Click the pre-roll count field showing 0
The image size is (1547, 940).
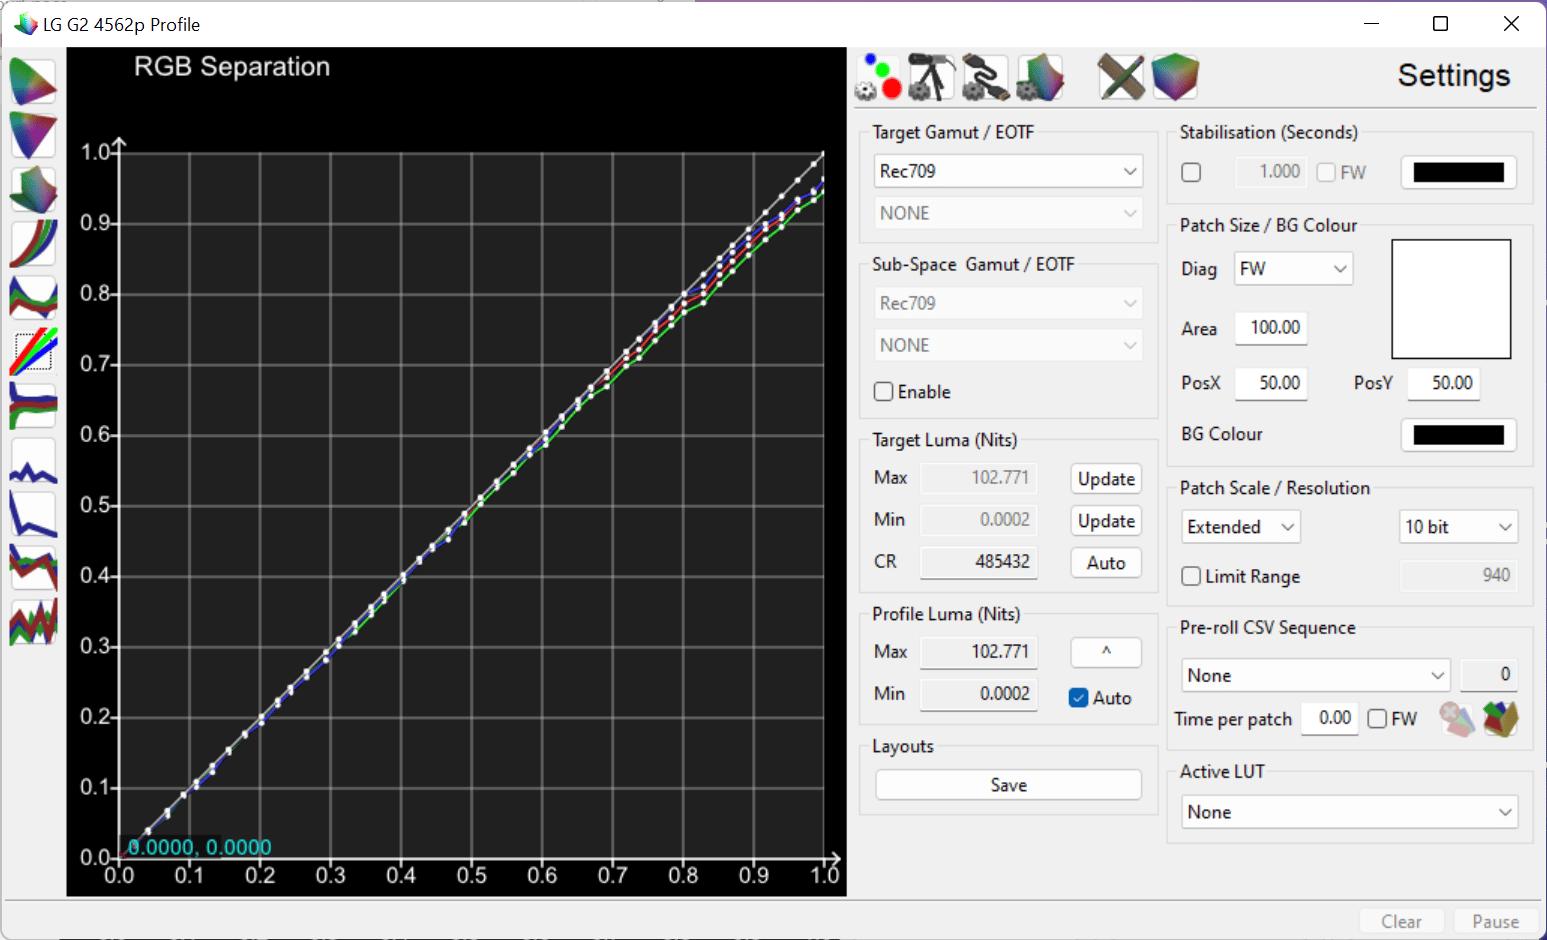[x=1488, y=675]
